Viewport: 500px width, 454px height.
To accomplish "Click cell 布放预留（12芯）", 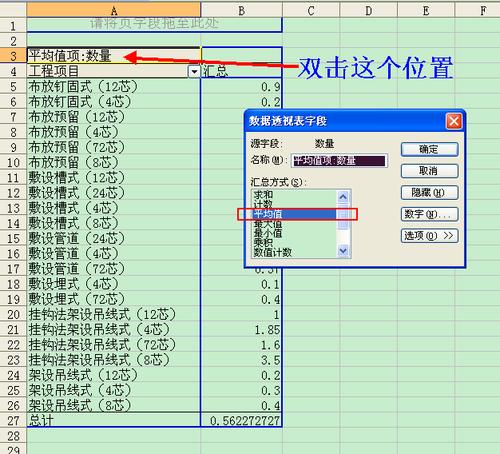I will click(x=114, y=117).
